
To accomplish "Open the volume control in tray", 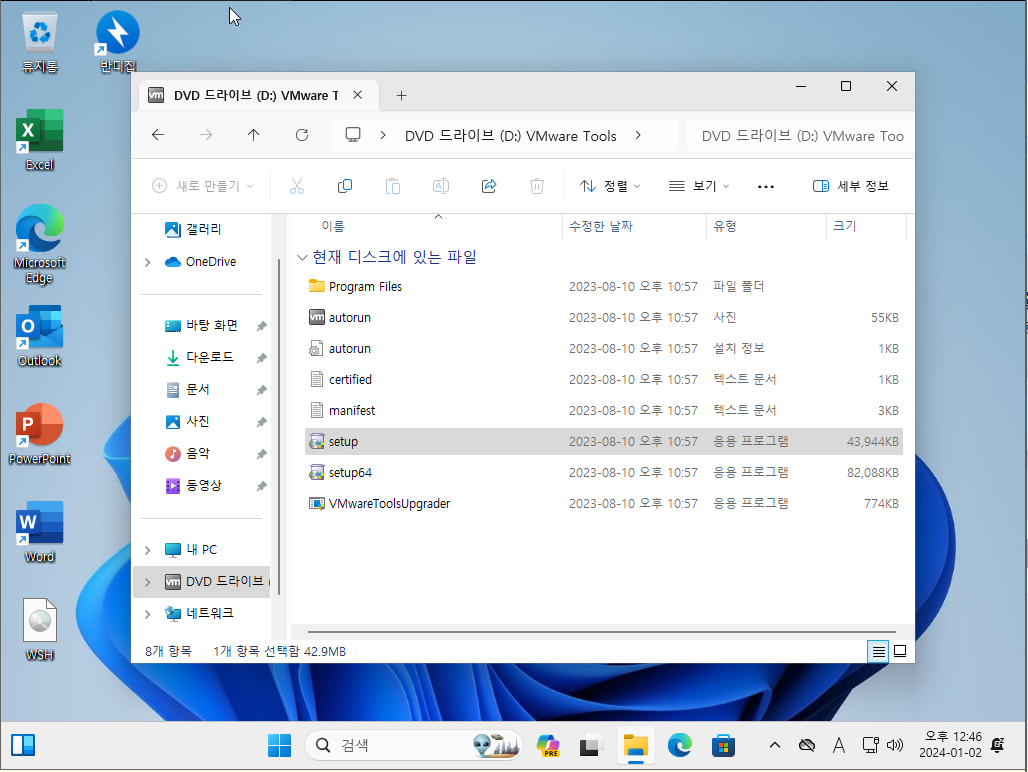I will [895, 746].
